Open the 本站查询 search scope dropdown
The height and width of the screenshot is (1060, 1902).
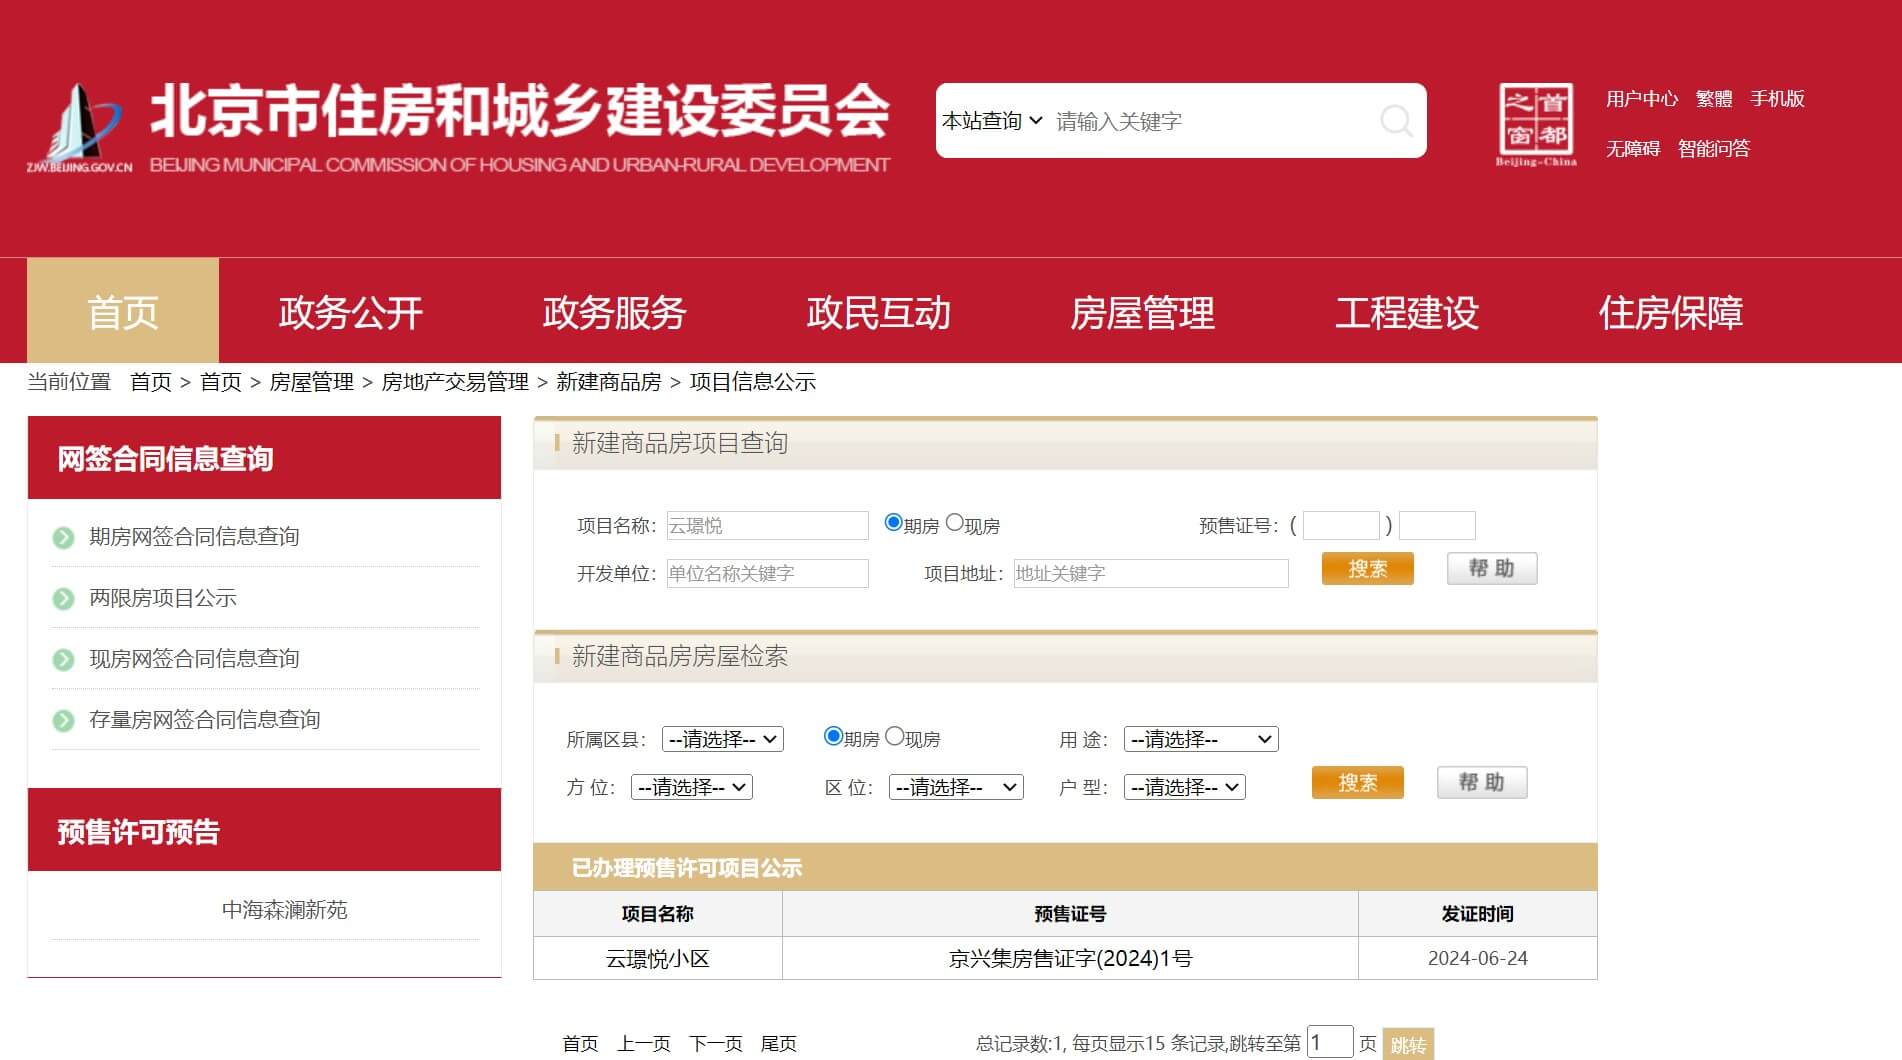tap(992, 121)
